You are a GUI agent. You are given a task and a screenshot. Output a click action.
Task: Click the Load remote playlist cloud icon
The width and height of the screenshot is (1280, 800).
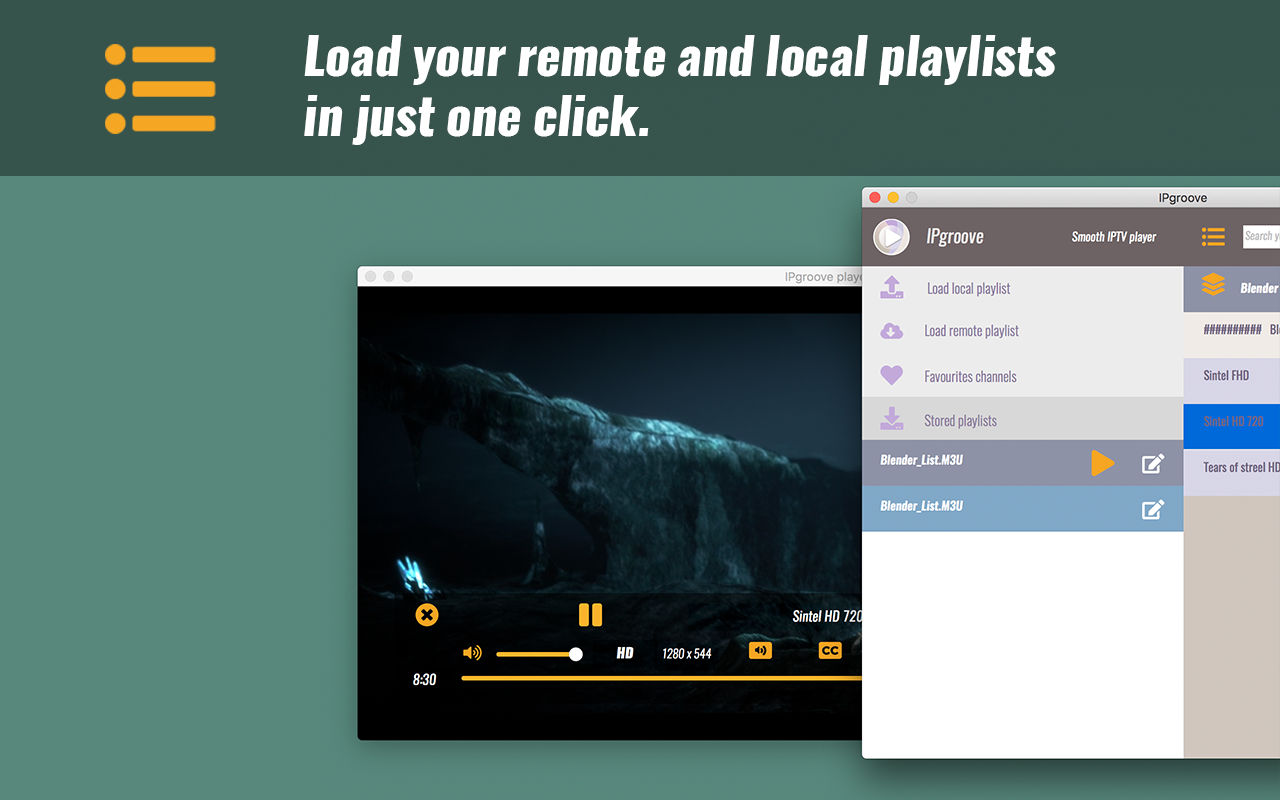point(891,331)
